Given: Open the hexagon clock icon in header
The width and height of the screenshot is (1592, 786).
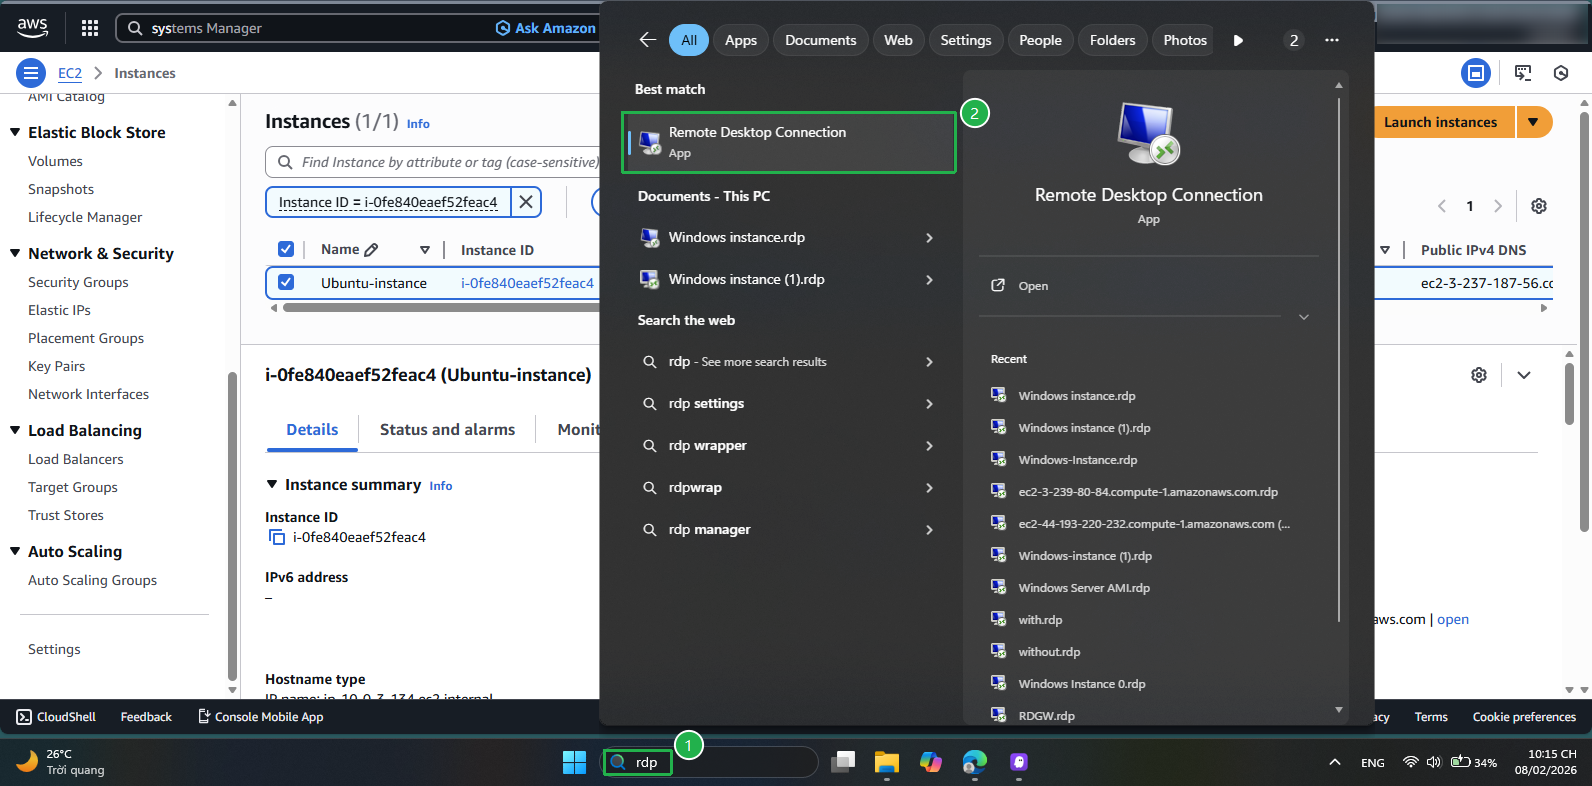Looking at the screenshot, I should click(x=1561, y=73).
